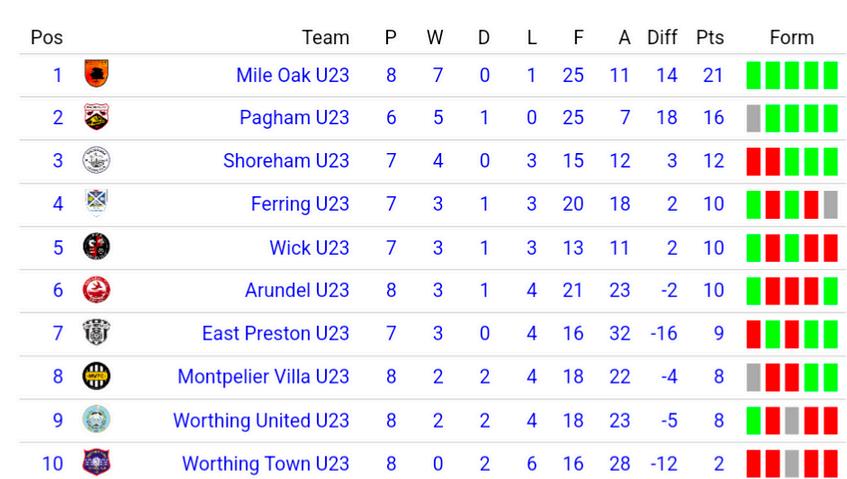Click Shoreham U23's first red form box
This screenshot has width=847, height=479.
(x=754, y=161)
